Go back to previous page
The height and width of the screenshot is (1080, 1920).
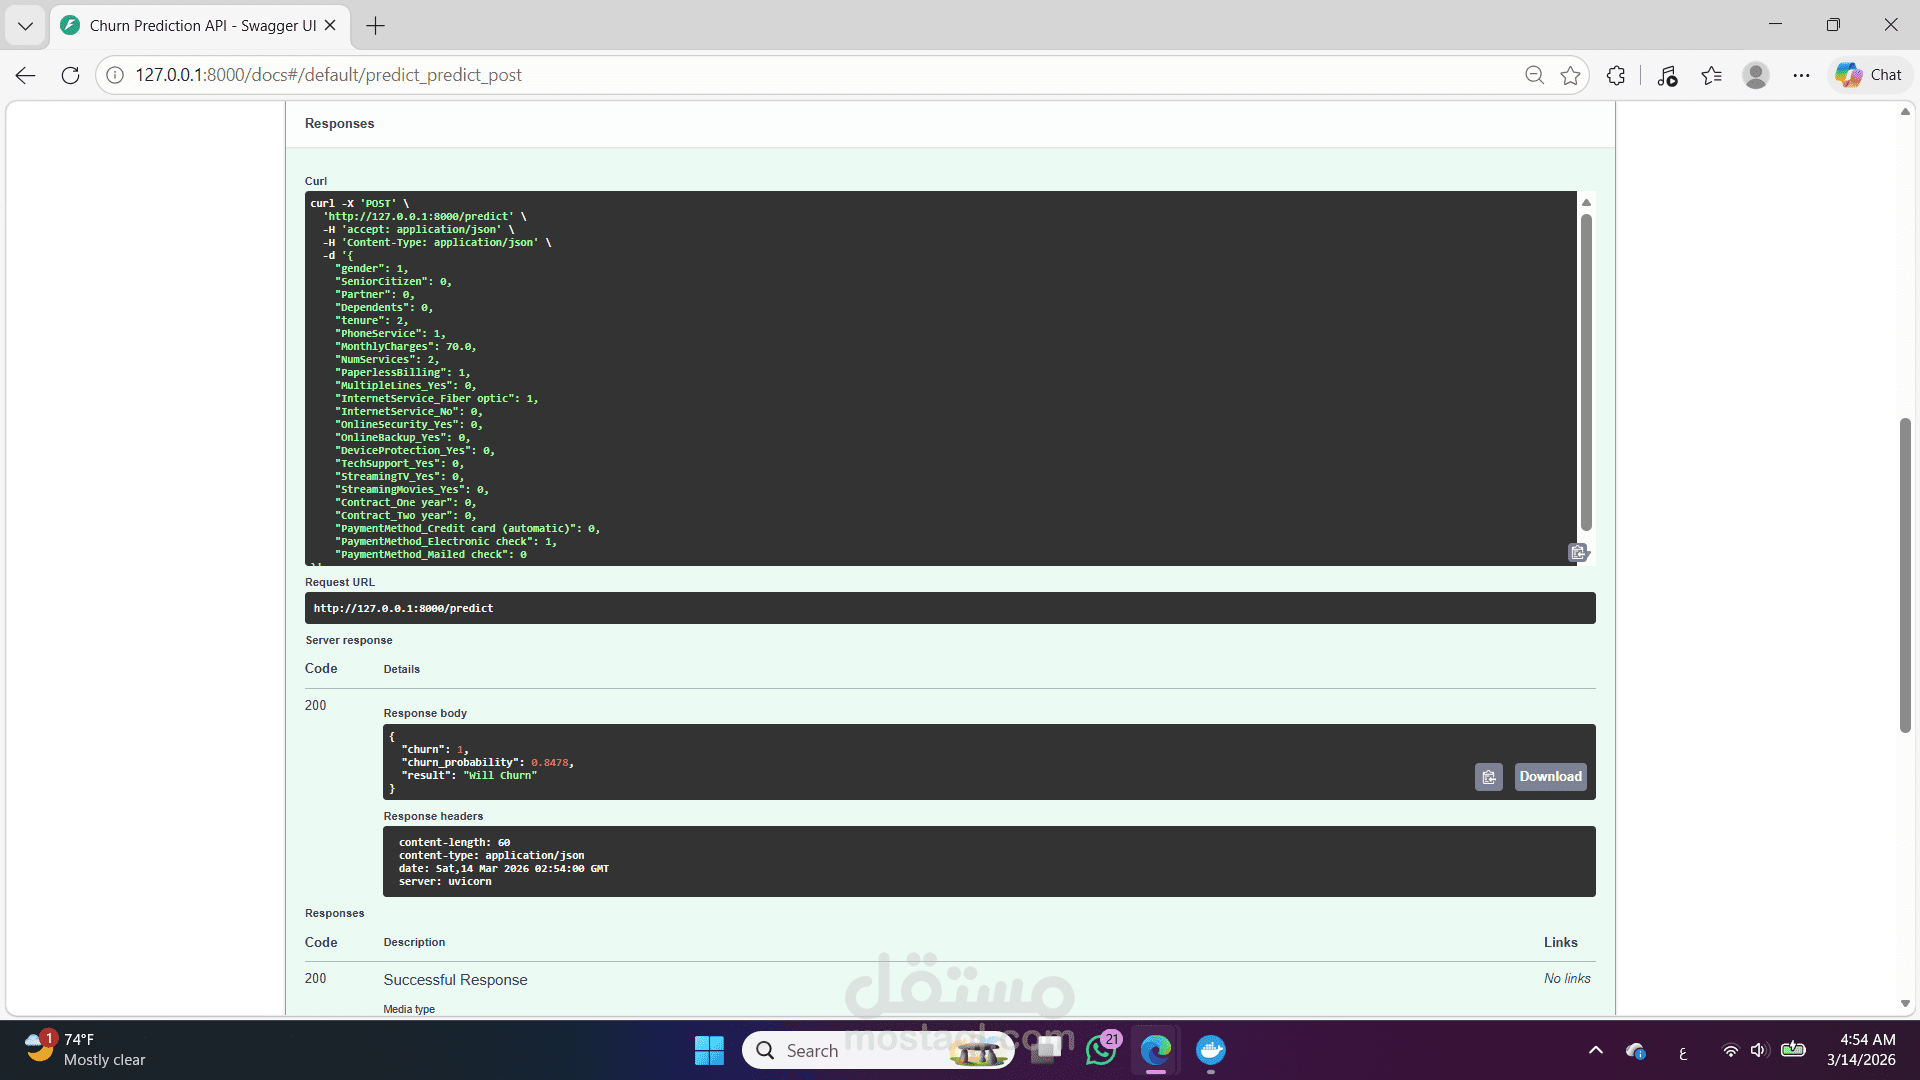[26, 75]
